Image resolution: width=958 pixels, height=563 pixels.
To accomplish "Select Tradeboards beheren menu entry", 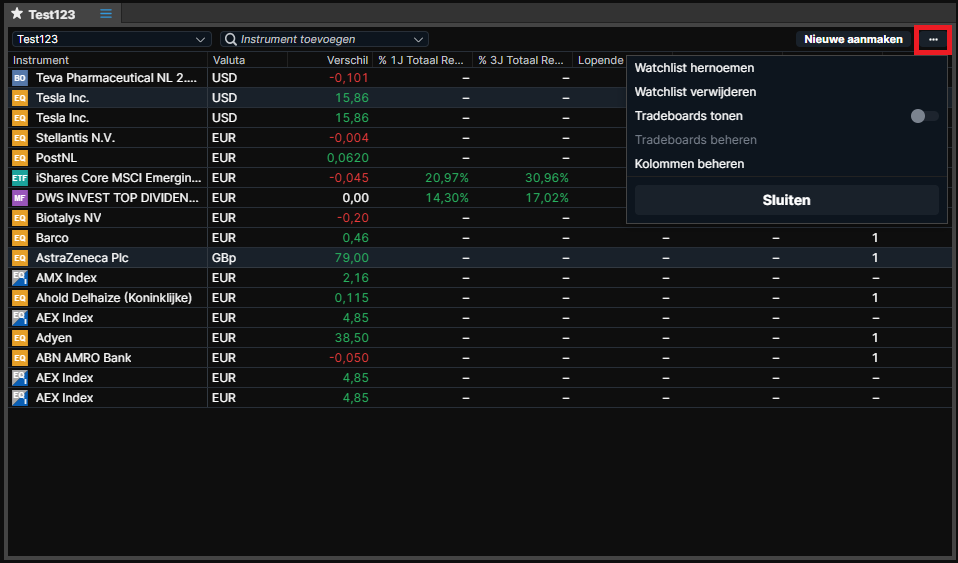I will coord(695,140).
